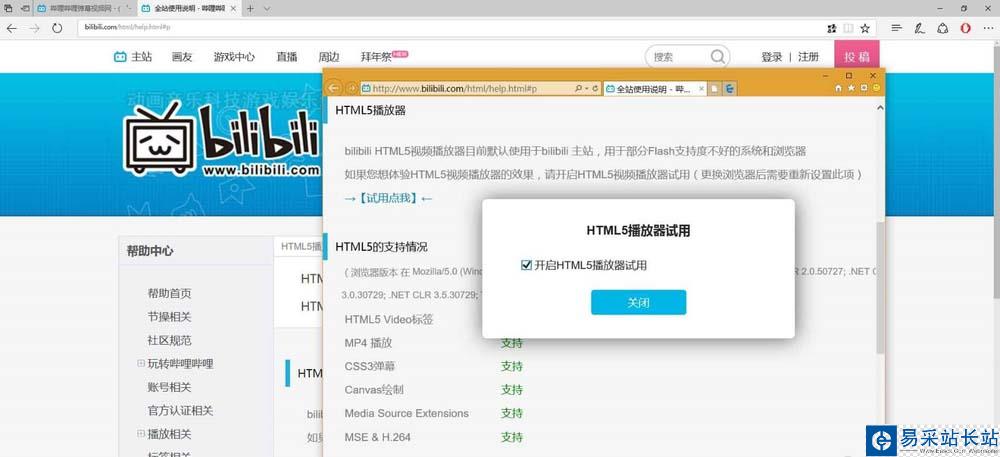
Task: Expand the 播放相关 tree item
Action: (x=141, y=433)
